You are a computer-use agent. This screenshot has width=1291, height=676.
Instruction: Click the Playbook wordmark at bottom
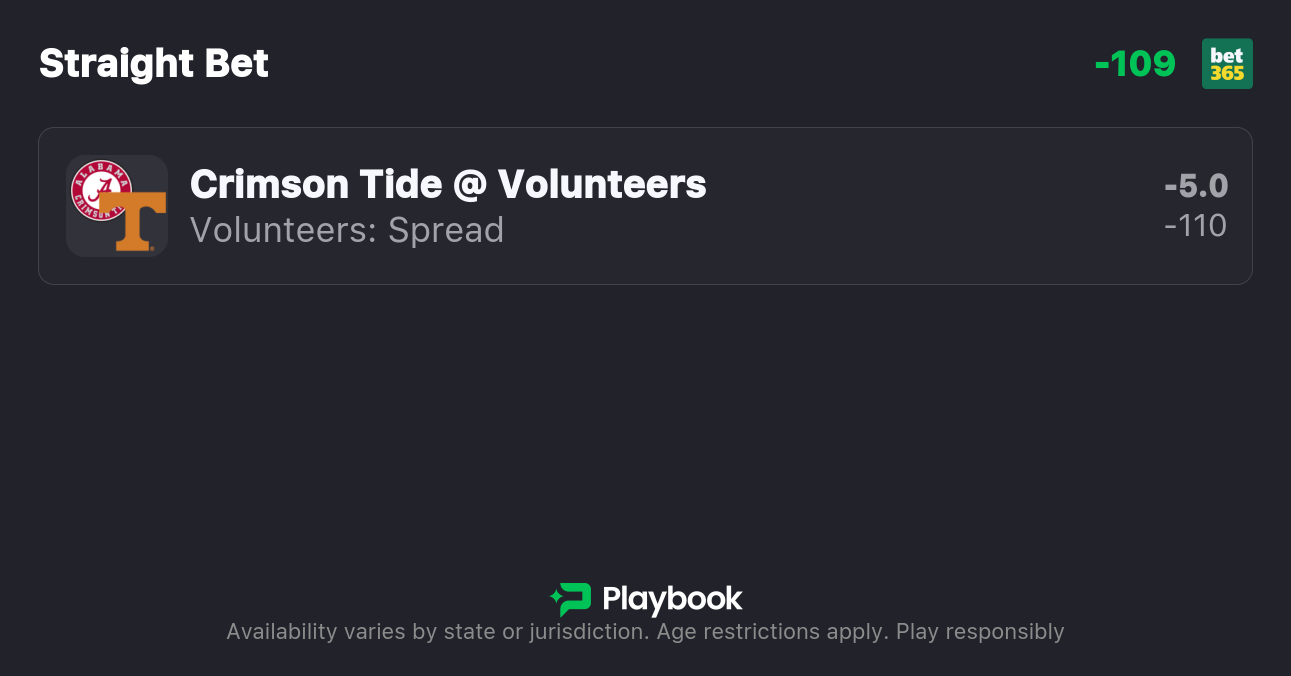click(x=672, y=599)
